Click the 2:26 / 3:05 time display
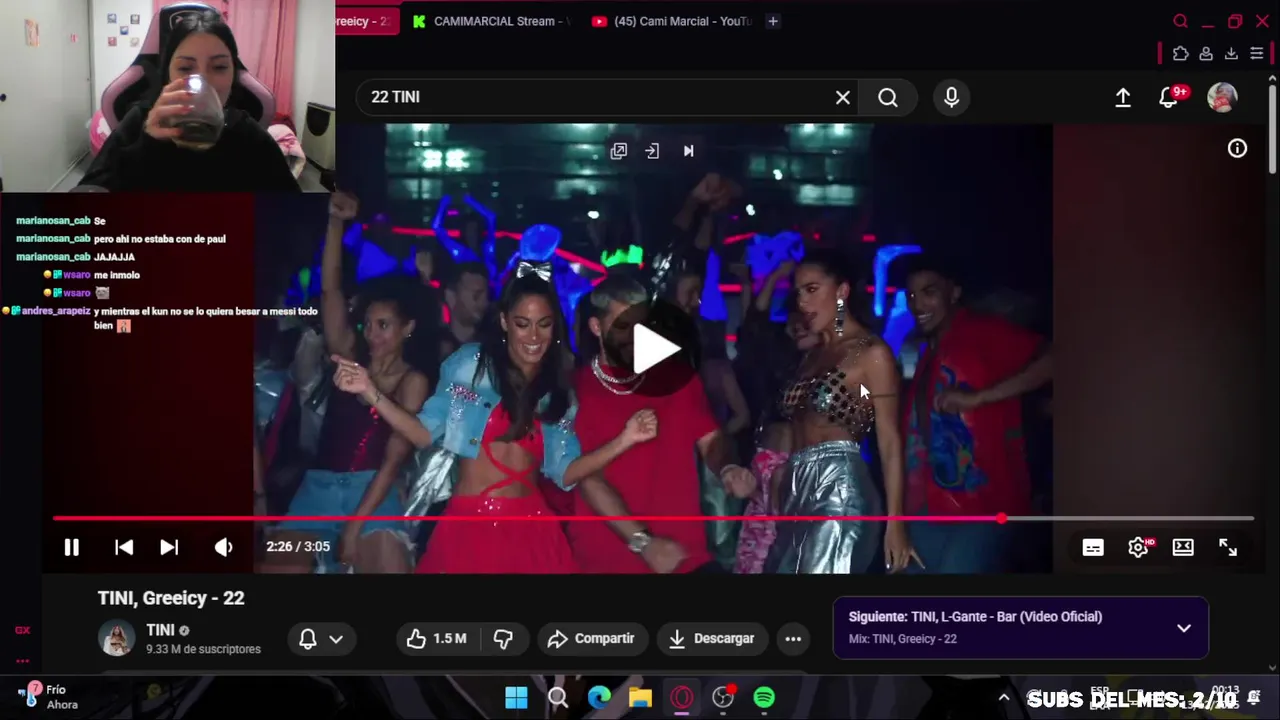The width and height of the screenshot is (1280, 720). tap(298, 547)
